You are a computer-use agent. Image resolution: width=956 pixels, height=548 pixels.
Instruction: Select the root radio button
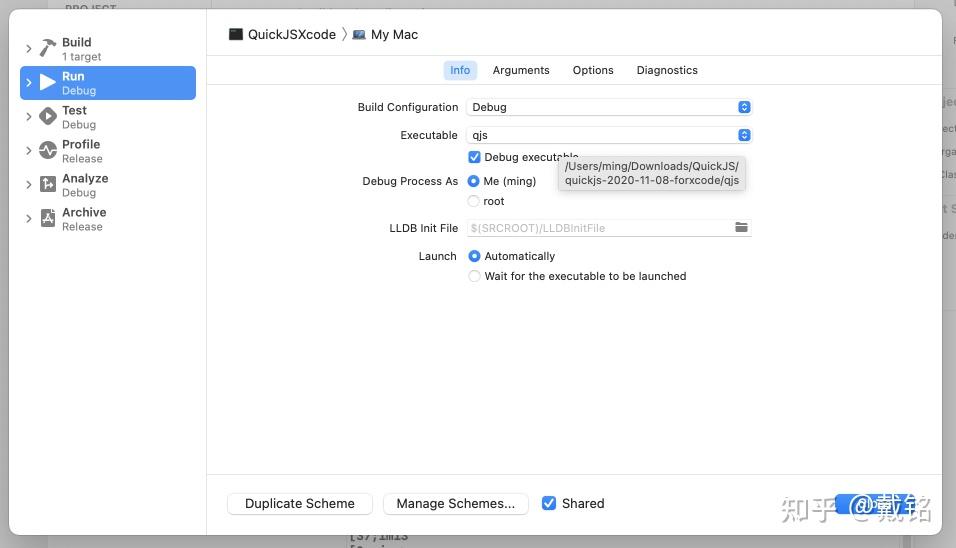tap(474, 201)
